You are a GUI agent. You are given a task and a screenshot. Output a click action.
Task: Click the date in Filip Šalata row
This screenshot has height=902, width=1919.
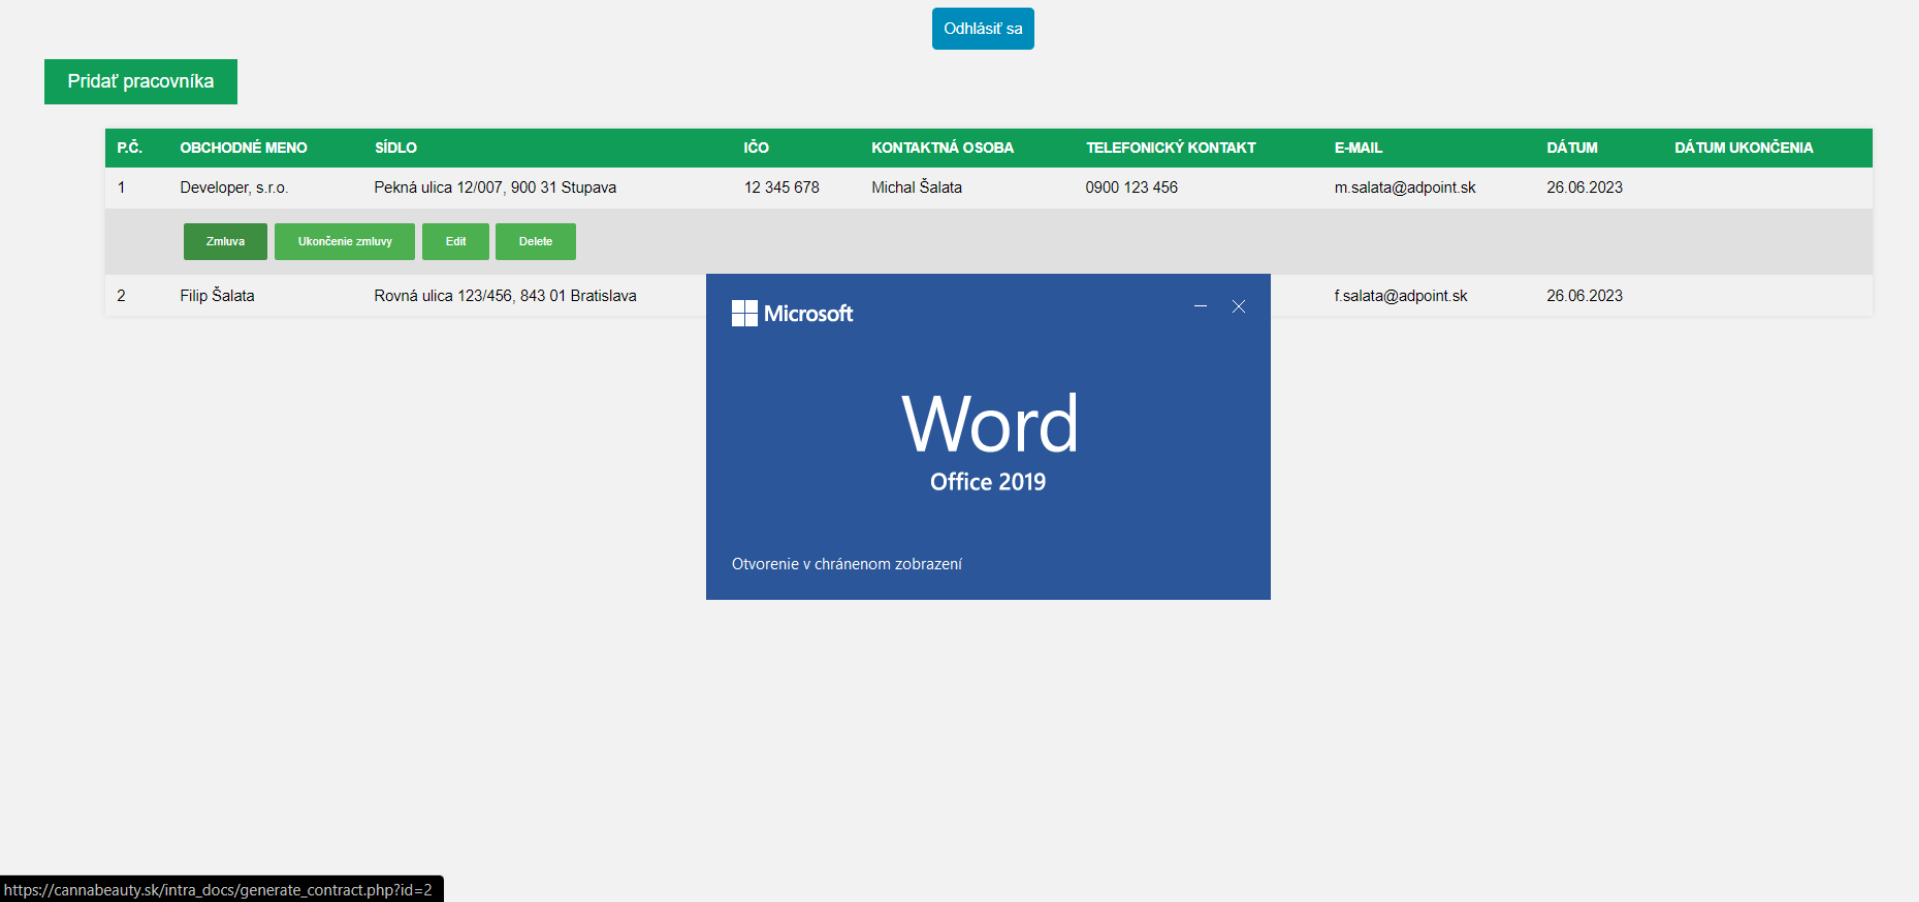(1584, 295)
